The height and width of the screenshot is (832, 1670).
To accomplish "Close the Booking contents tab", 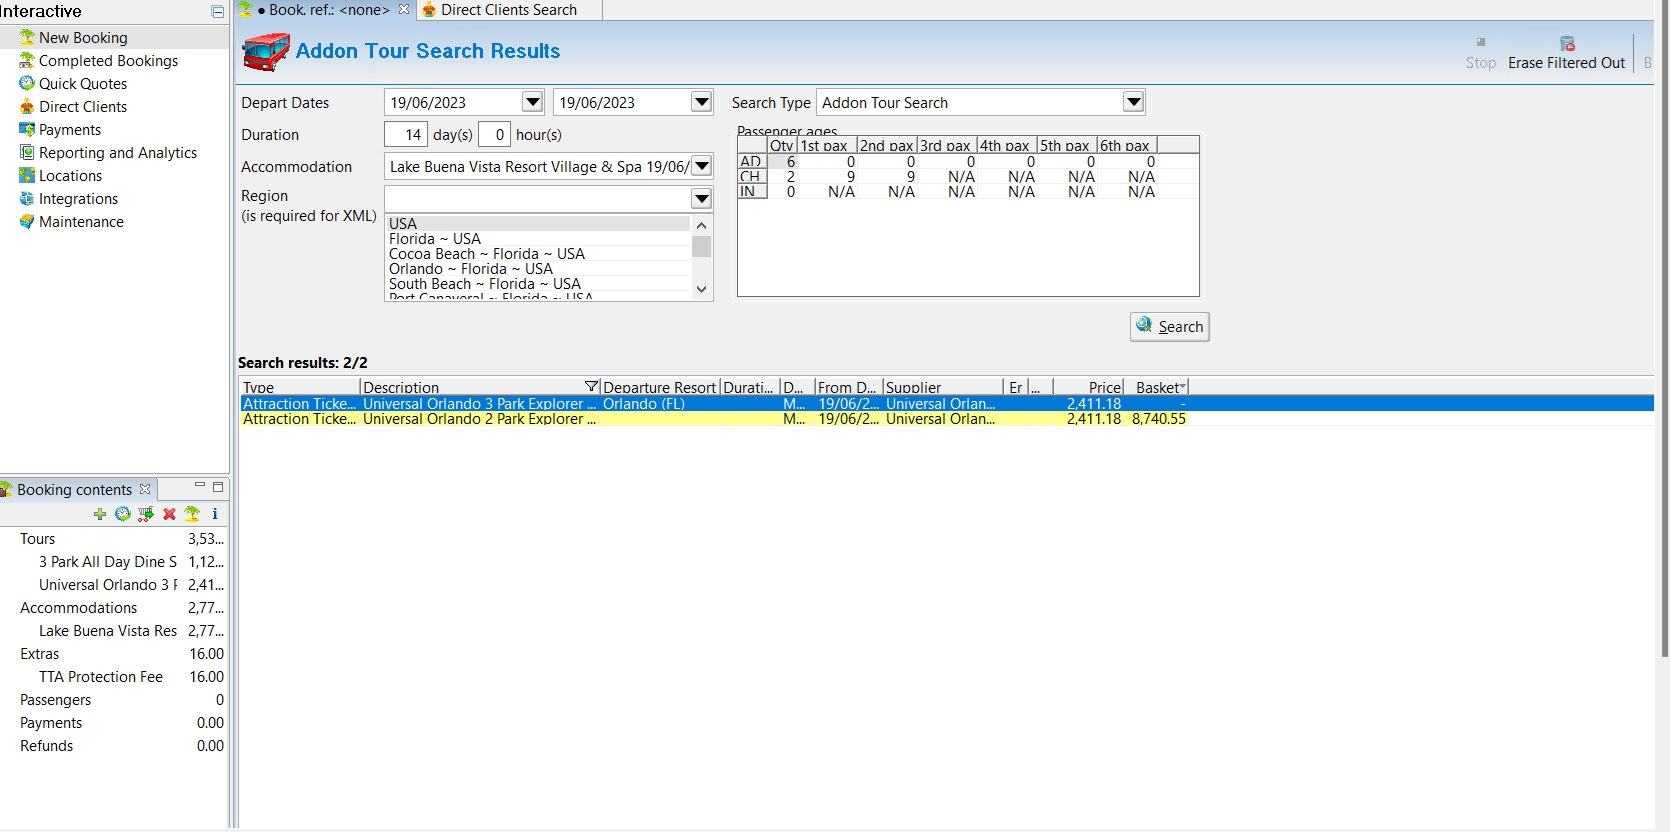I will click(x=145, y=489).
